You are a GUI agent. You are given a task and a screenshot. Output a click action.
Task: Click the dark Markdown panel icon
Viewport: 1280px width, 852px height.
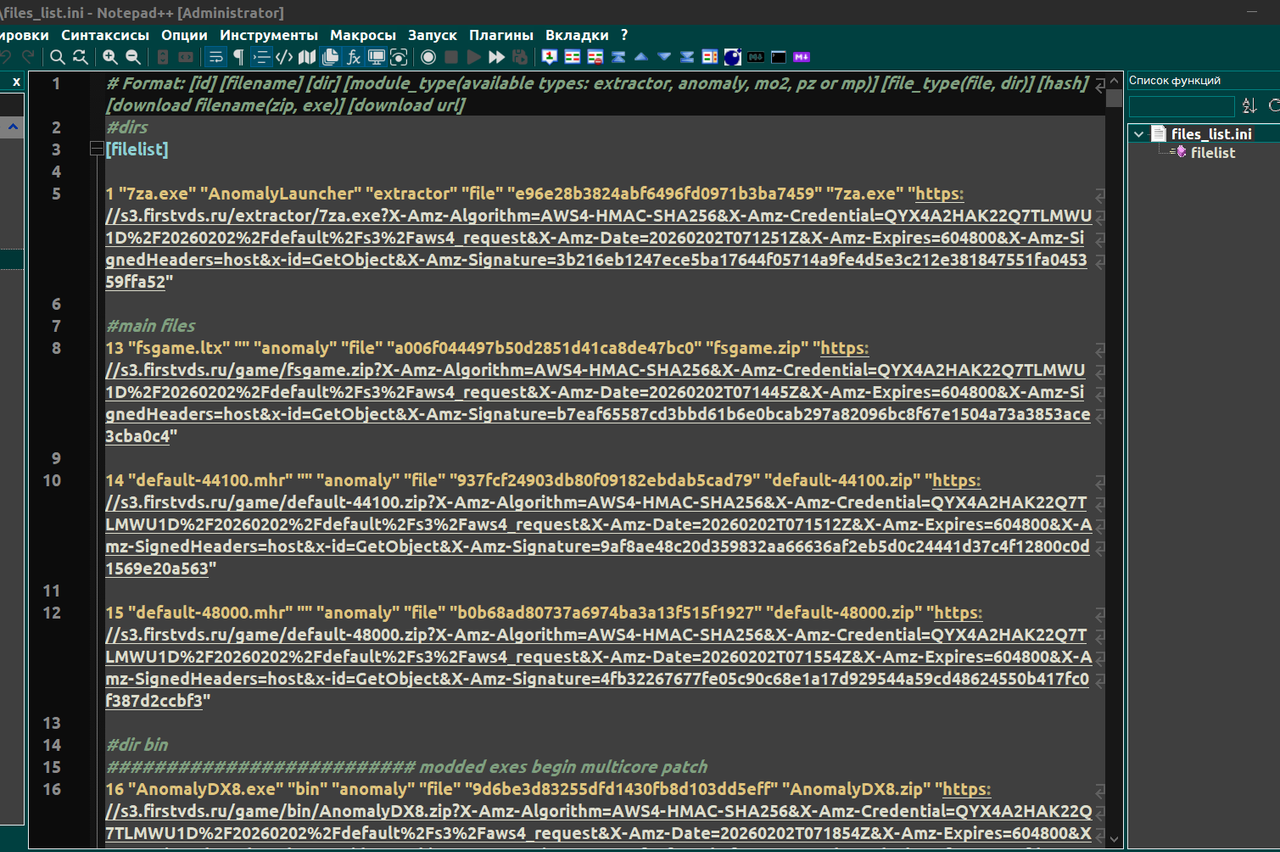[x=756, y=57]
